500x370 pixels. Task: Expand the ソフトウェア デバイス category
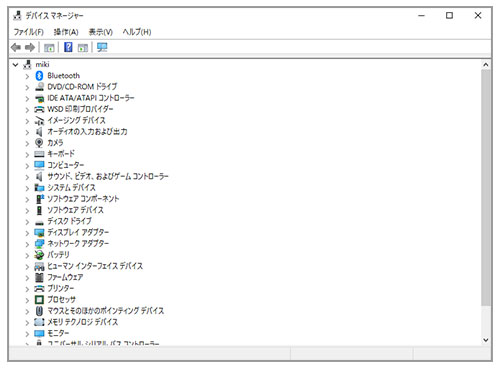coord(27,211)
